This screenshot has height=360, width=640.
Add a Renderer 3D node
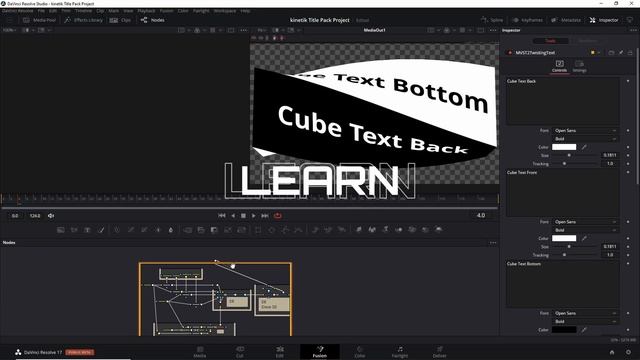tap(439, 230)
